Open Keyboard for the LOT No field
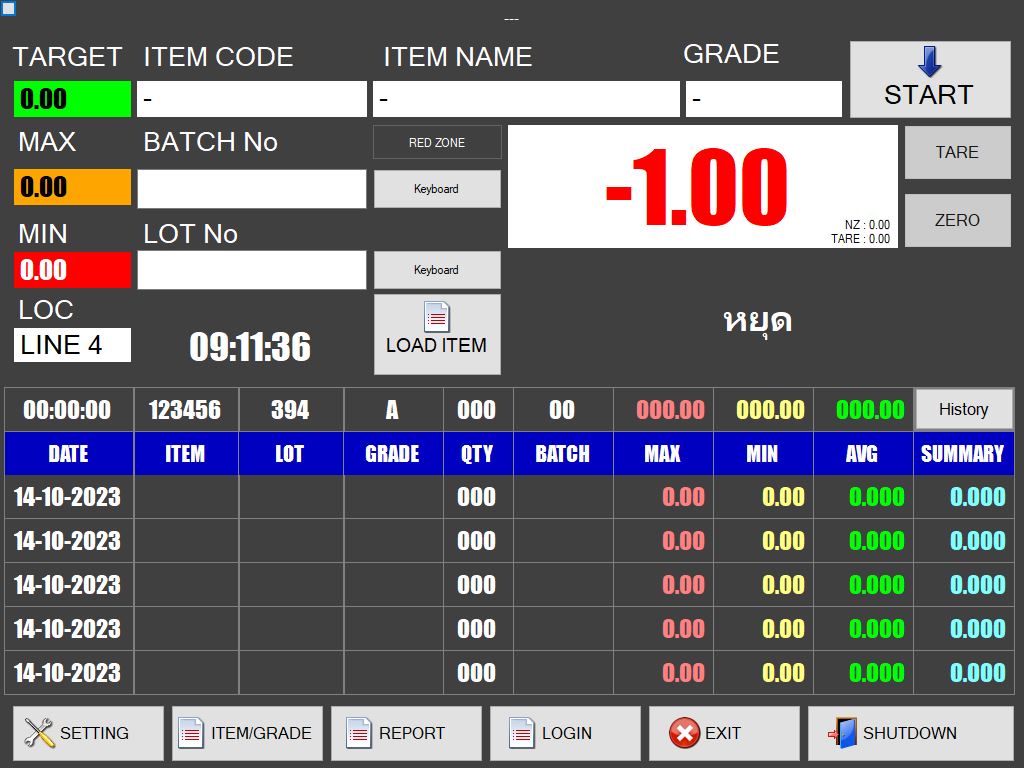 [437, 270]
